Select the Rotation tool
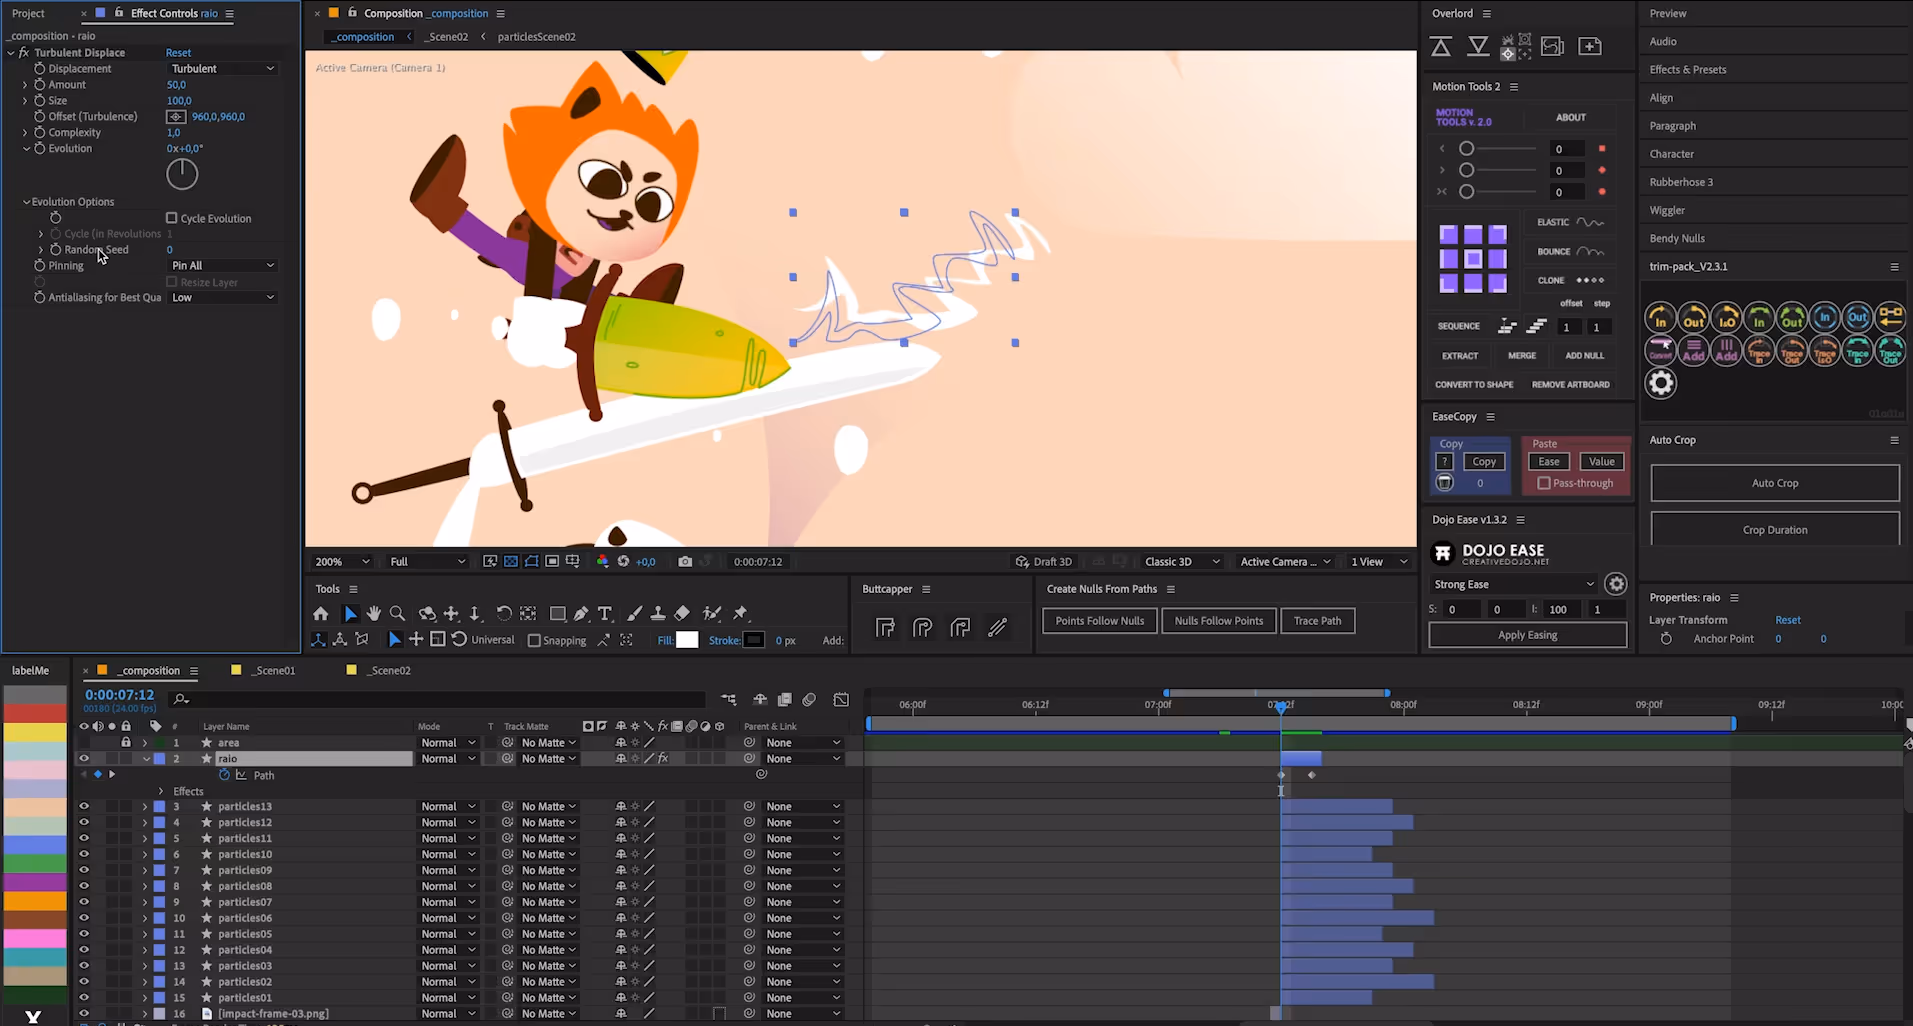Screen dimensions: 1913x1026 (x=504, y=614)
